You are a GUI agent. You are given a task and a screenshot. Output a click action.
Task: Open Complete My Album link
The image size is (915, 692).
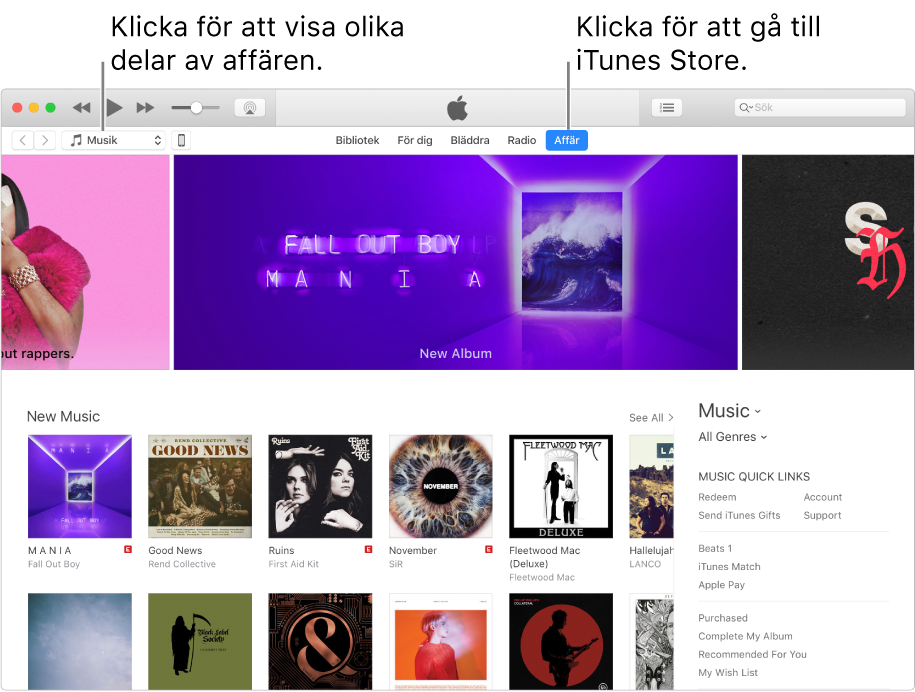[745, 636]
